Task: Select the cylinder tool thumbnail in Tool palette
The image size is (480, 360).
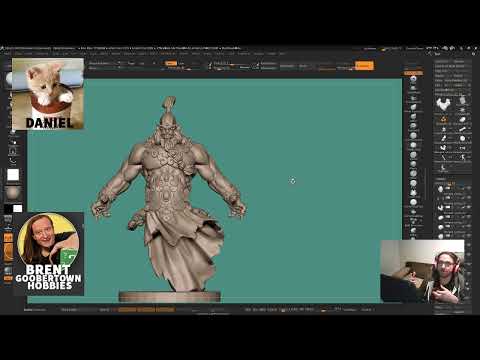Action: point(462,100)
